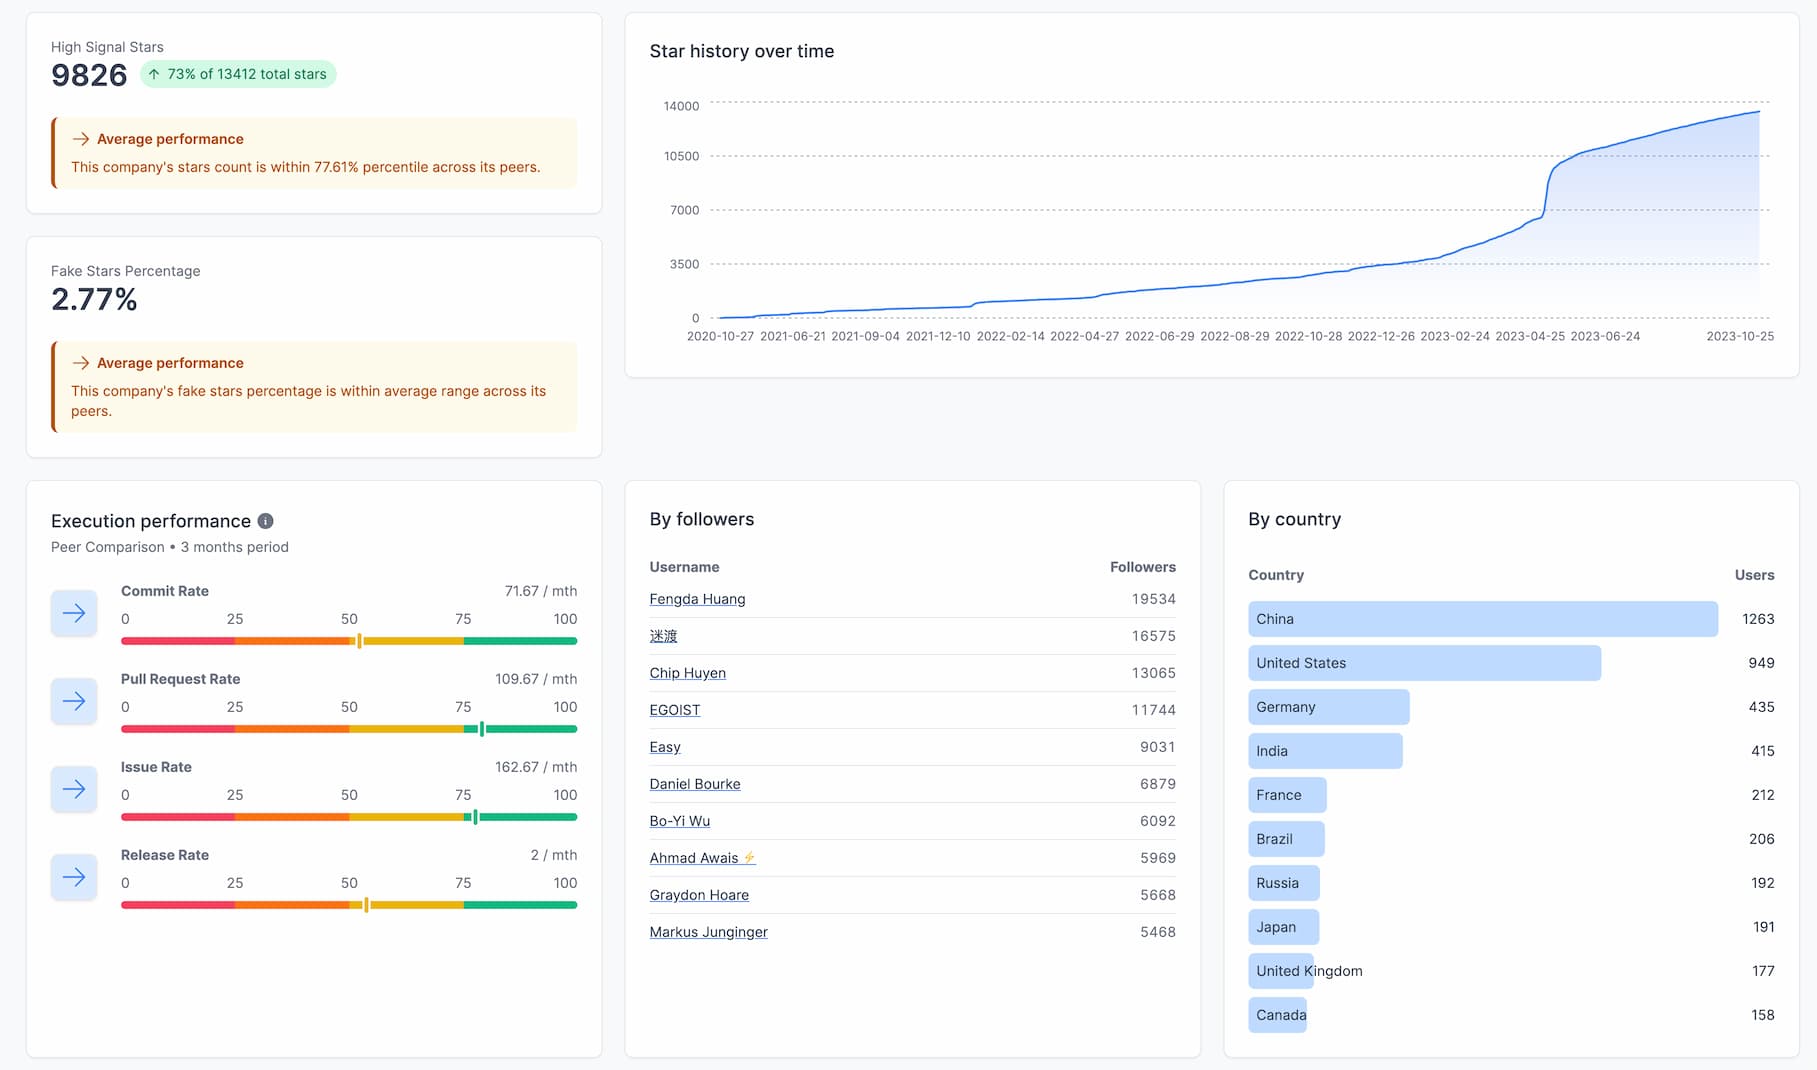Open Fengda Huang's profile link
Image resolution: width=1817 pixels, height=1070 pixels.
pyautogui.click(x=697, y=599)
